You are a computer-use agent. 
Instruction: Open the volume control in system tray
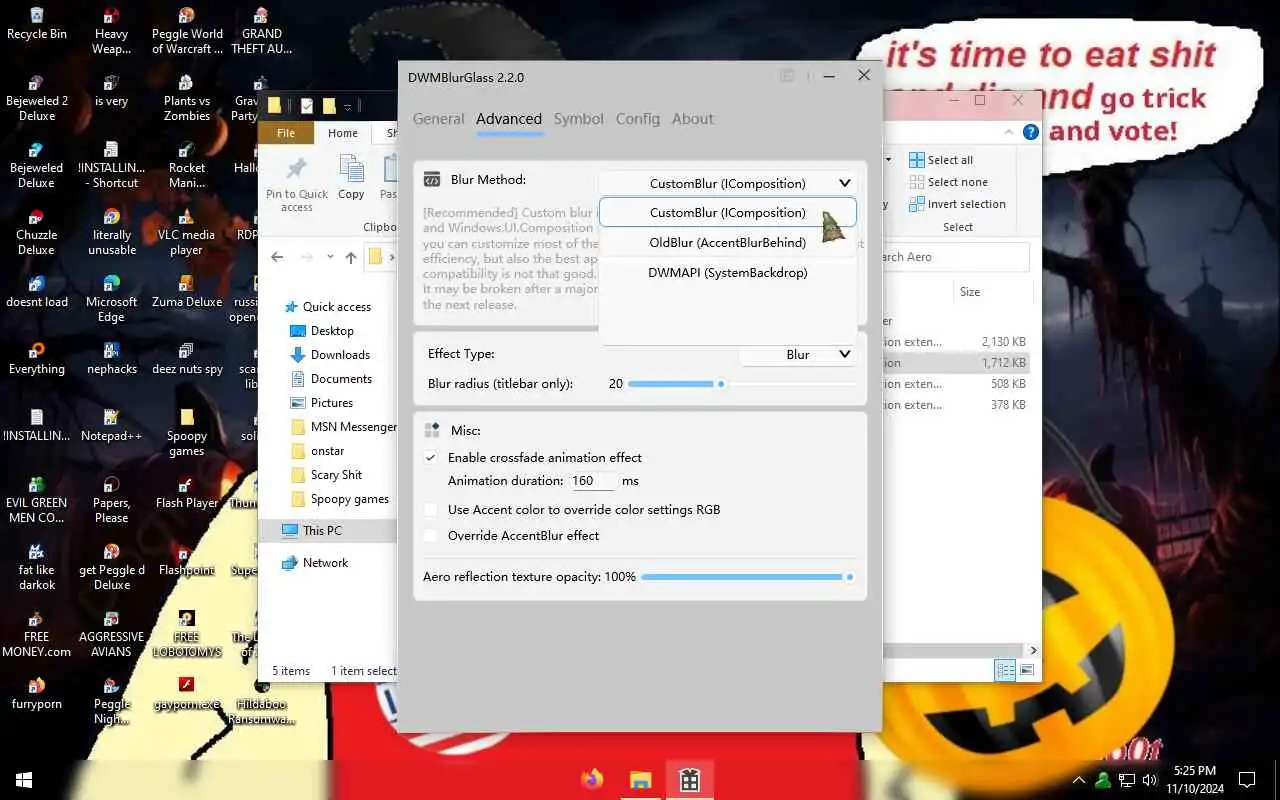1150,780
